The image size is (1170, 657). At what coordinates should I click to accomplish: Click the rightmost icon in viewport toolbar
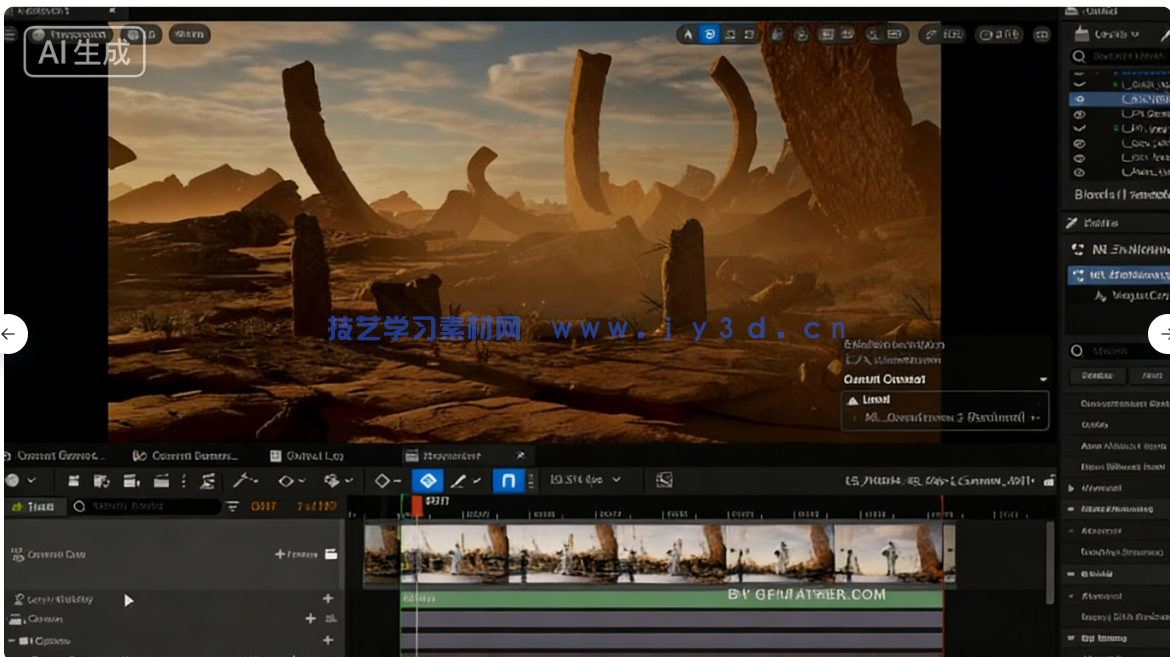(x=1042, y=34)
